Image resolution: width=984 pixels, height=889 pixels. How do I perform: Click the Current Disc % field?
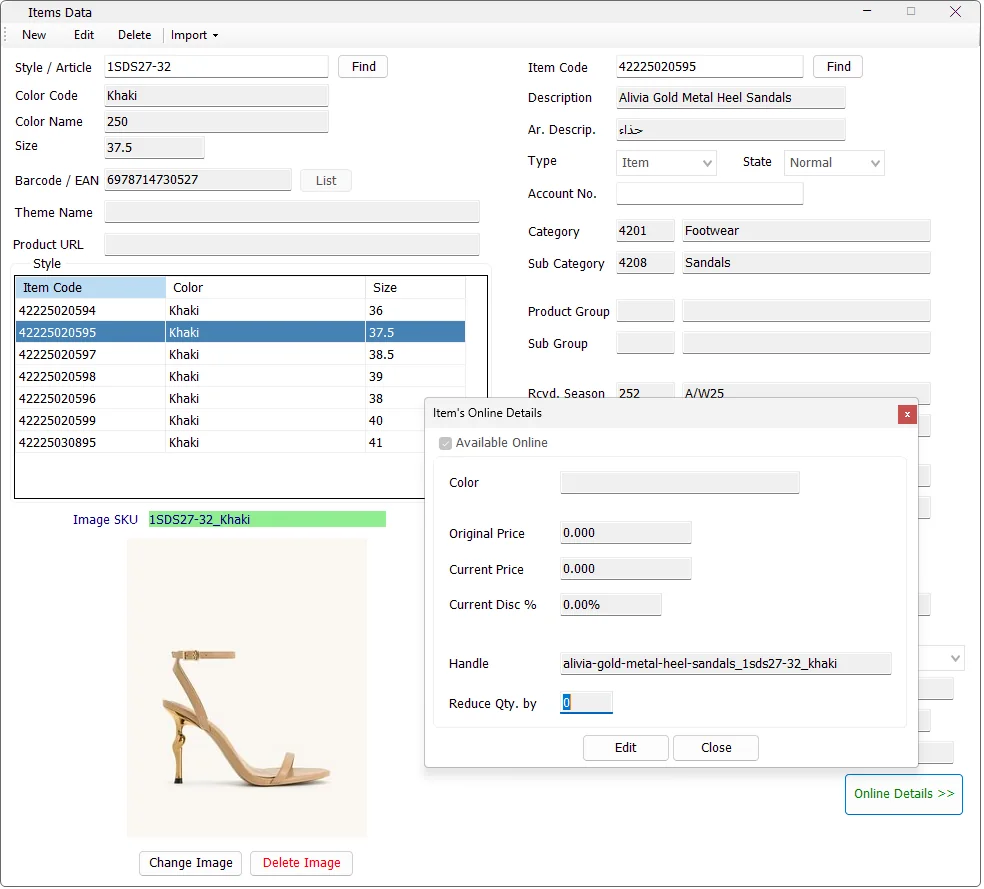point(611,605)
